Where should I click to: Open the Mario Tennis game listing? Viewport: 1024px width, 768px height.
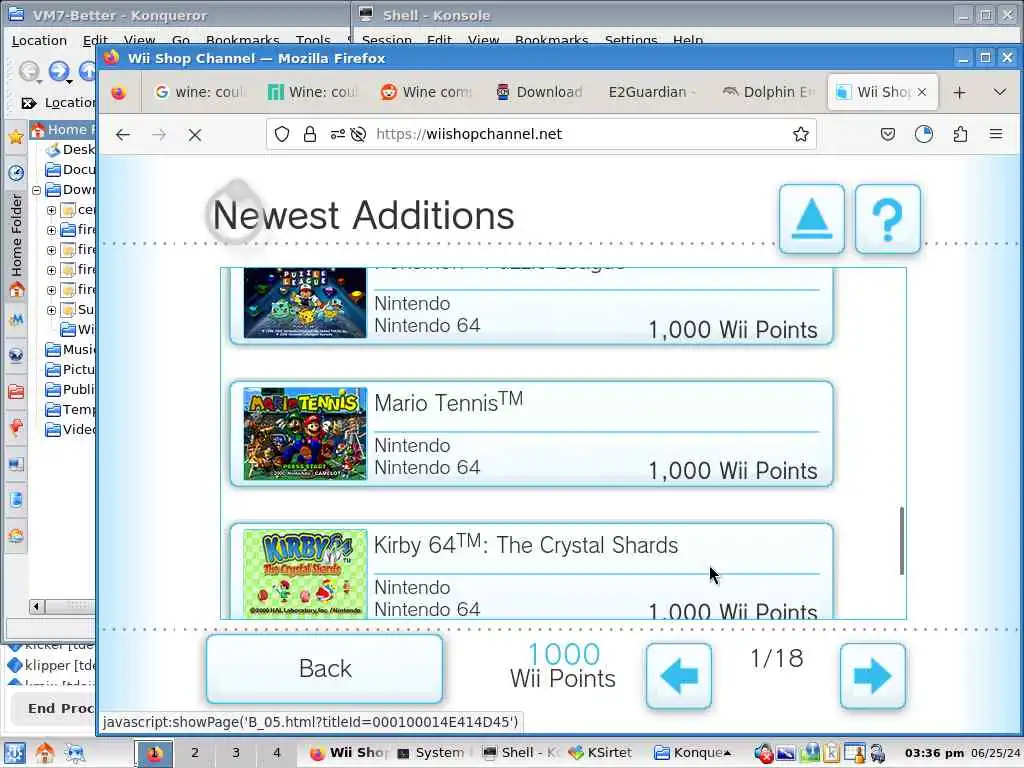[x=531, y=434]
